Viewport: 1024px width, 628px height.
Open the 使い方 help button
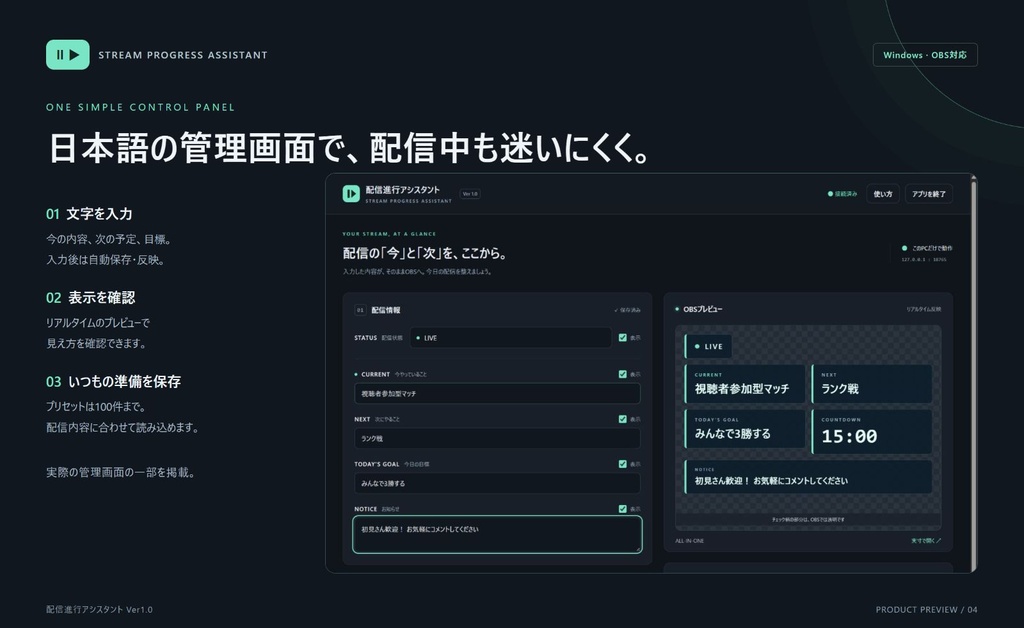[x=883, y=194]
